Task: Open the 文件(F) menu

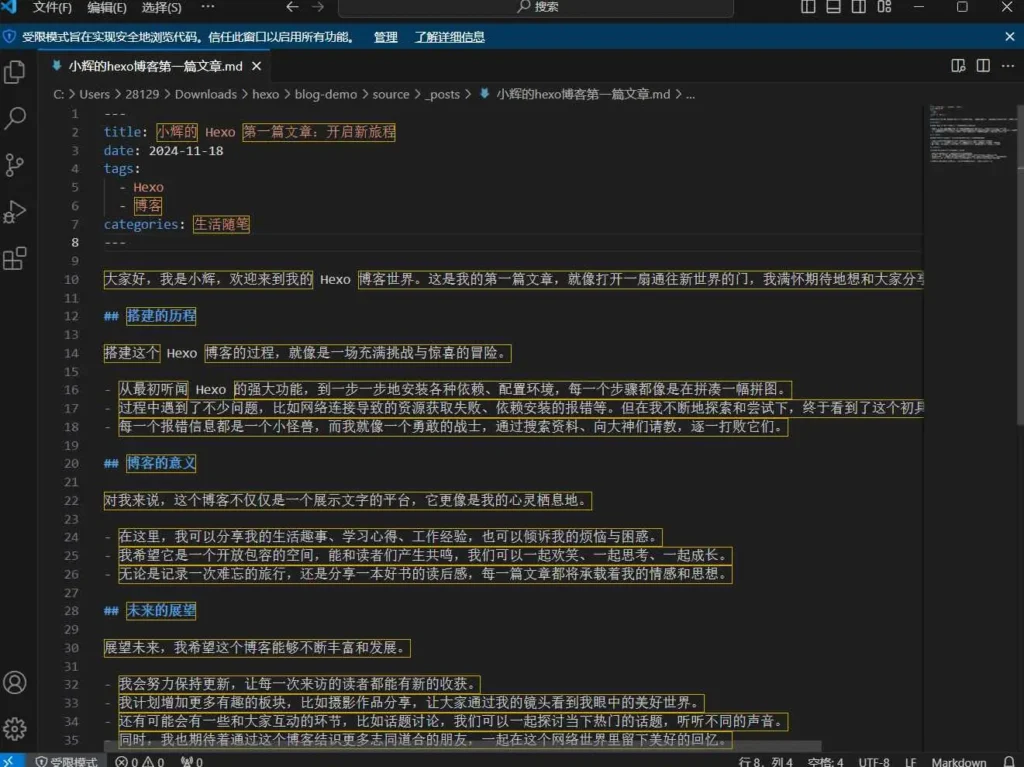Action: [x=52, y=8]
